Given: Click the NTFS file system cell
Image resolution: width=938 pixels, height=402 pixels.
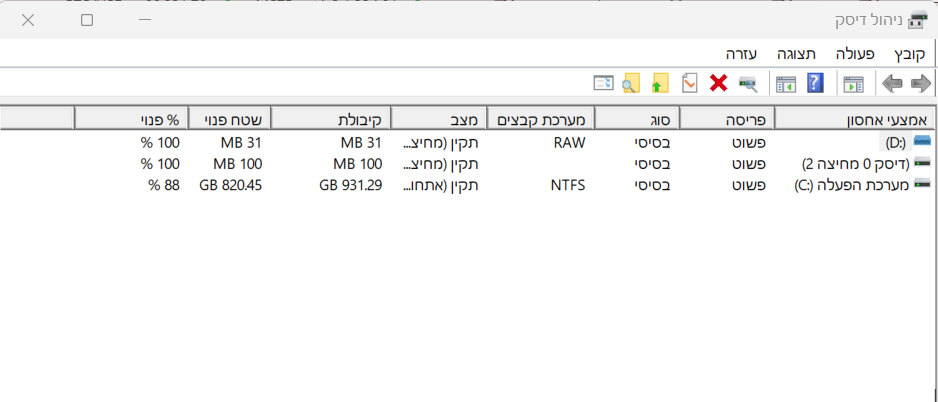Looking at the screenshot, I should (568, 185).
